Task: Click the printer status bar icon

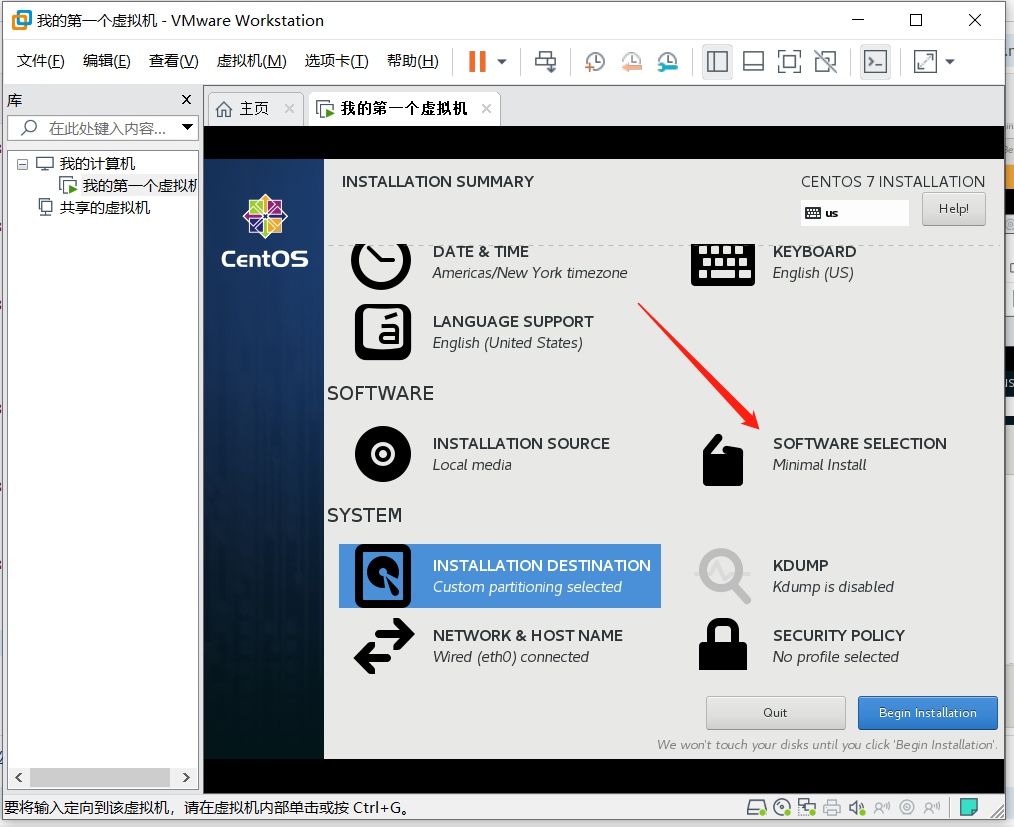Action: 832,807
